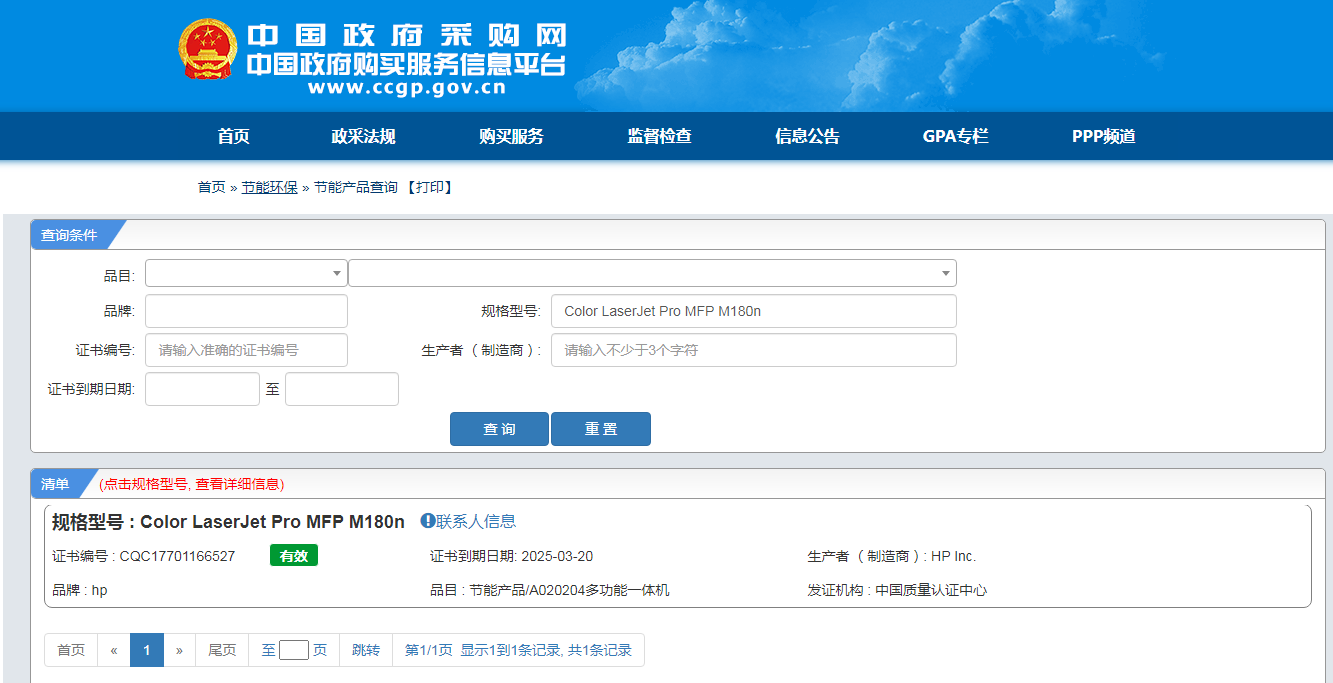Select page 1 in pagination
The width and height of the screenshot is (1333, 683).
[147, 650]
